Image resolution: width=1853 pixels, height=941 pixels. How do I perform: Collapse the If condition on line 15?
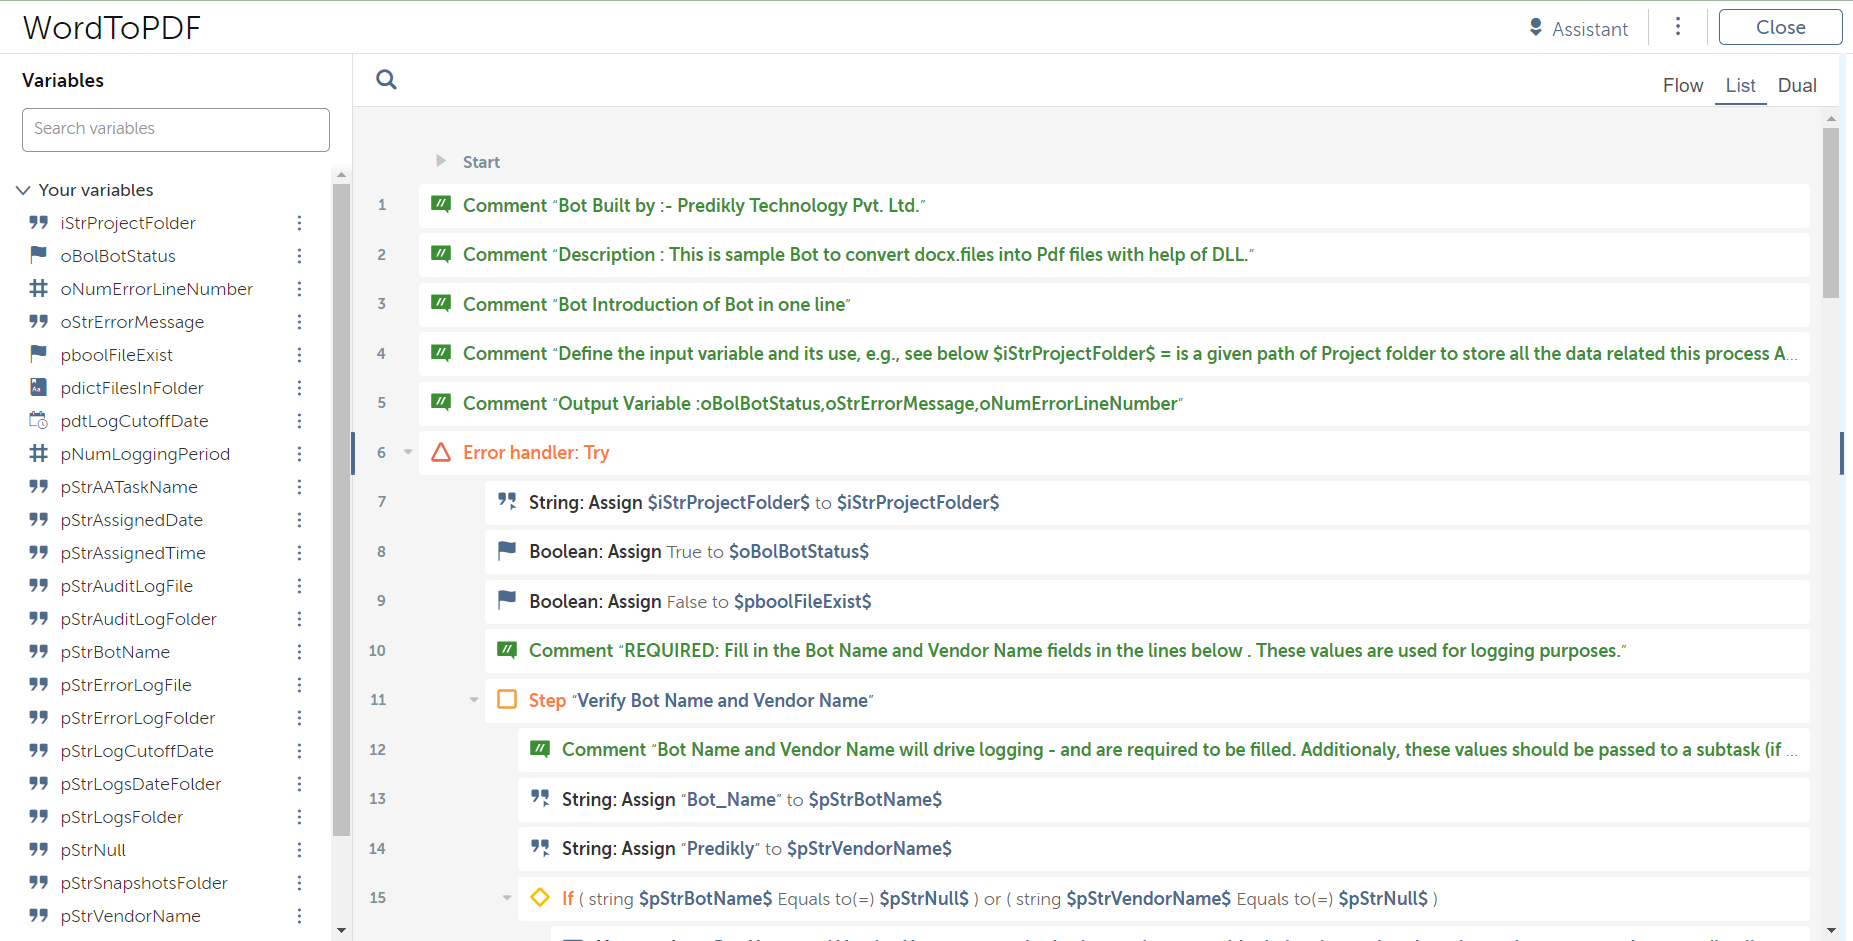click(507, 898)
